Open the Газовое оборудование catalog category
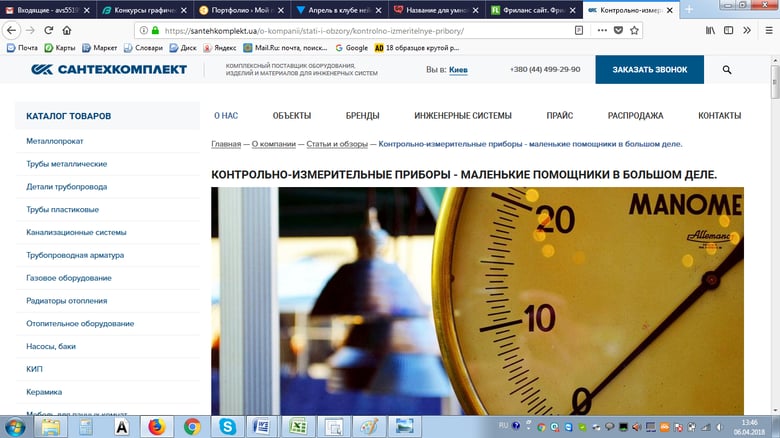Image resolution: width=780 pixels, height=438 pixels. [69, 278]
